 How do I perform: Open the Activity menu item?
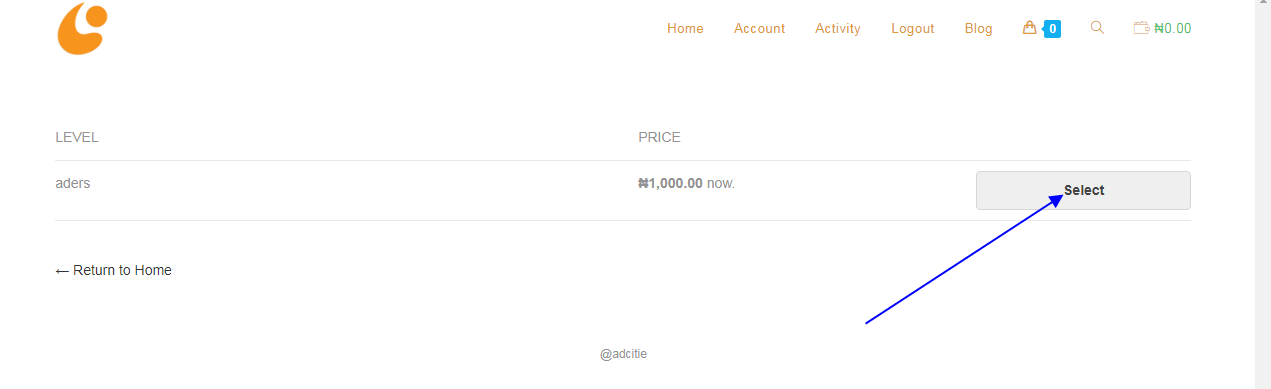click(x=838, y=28)
